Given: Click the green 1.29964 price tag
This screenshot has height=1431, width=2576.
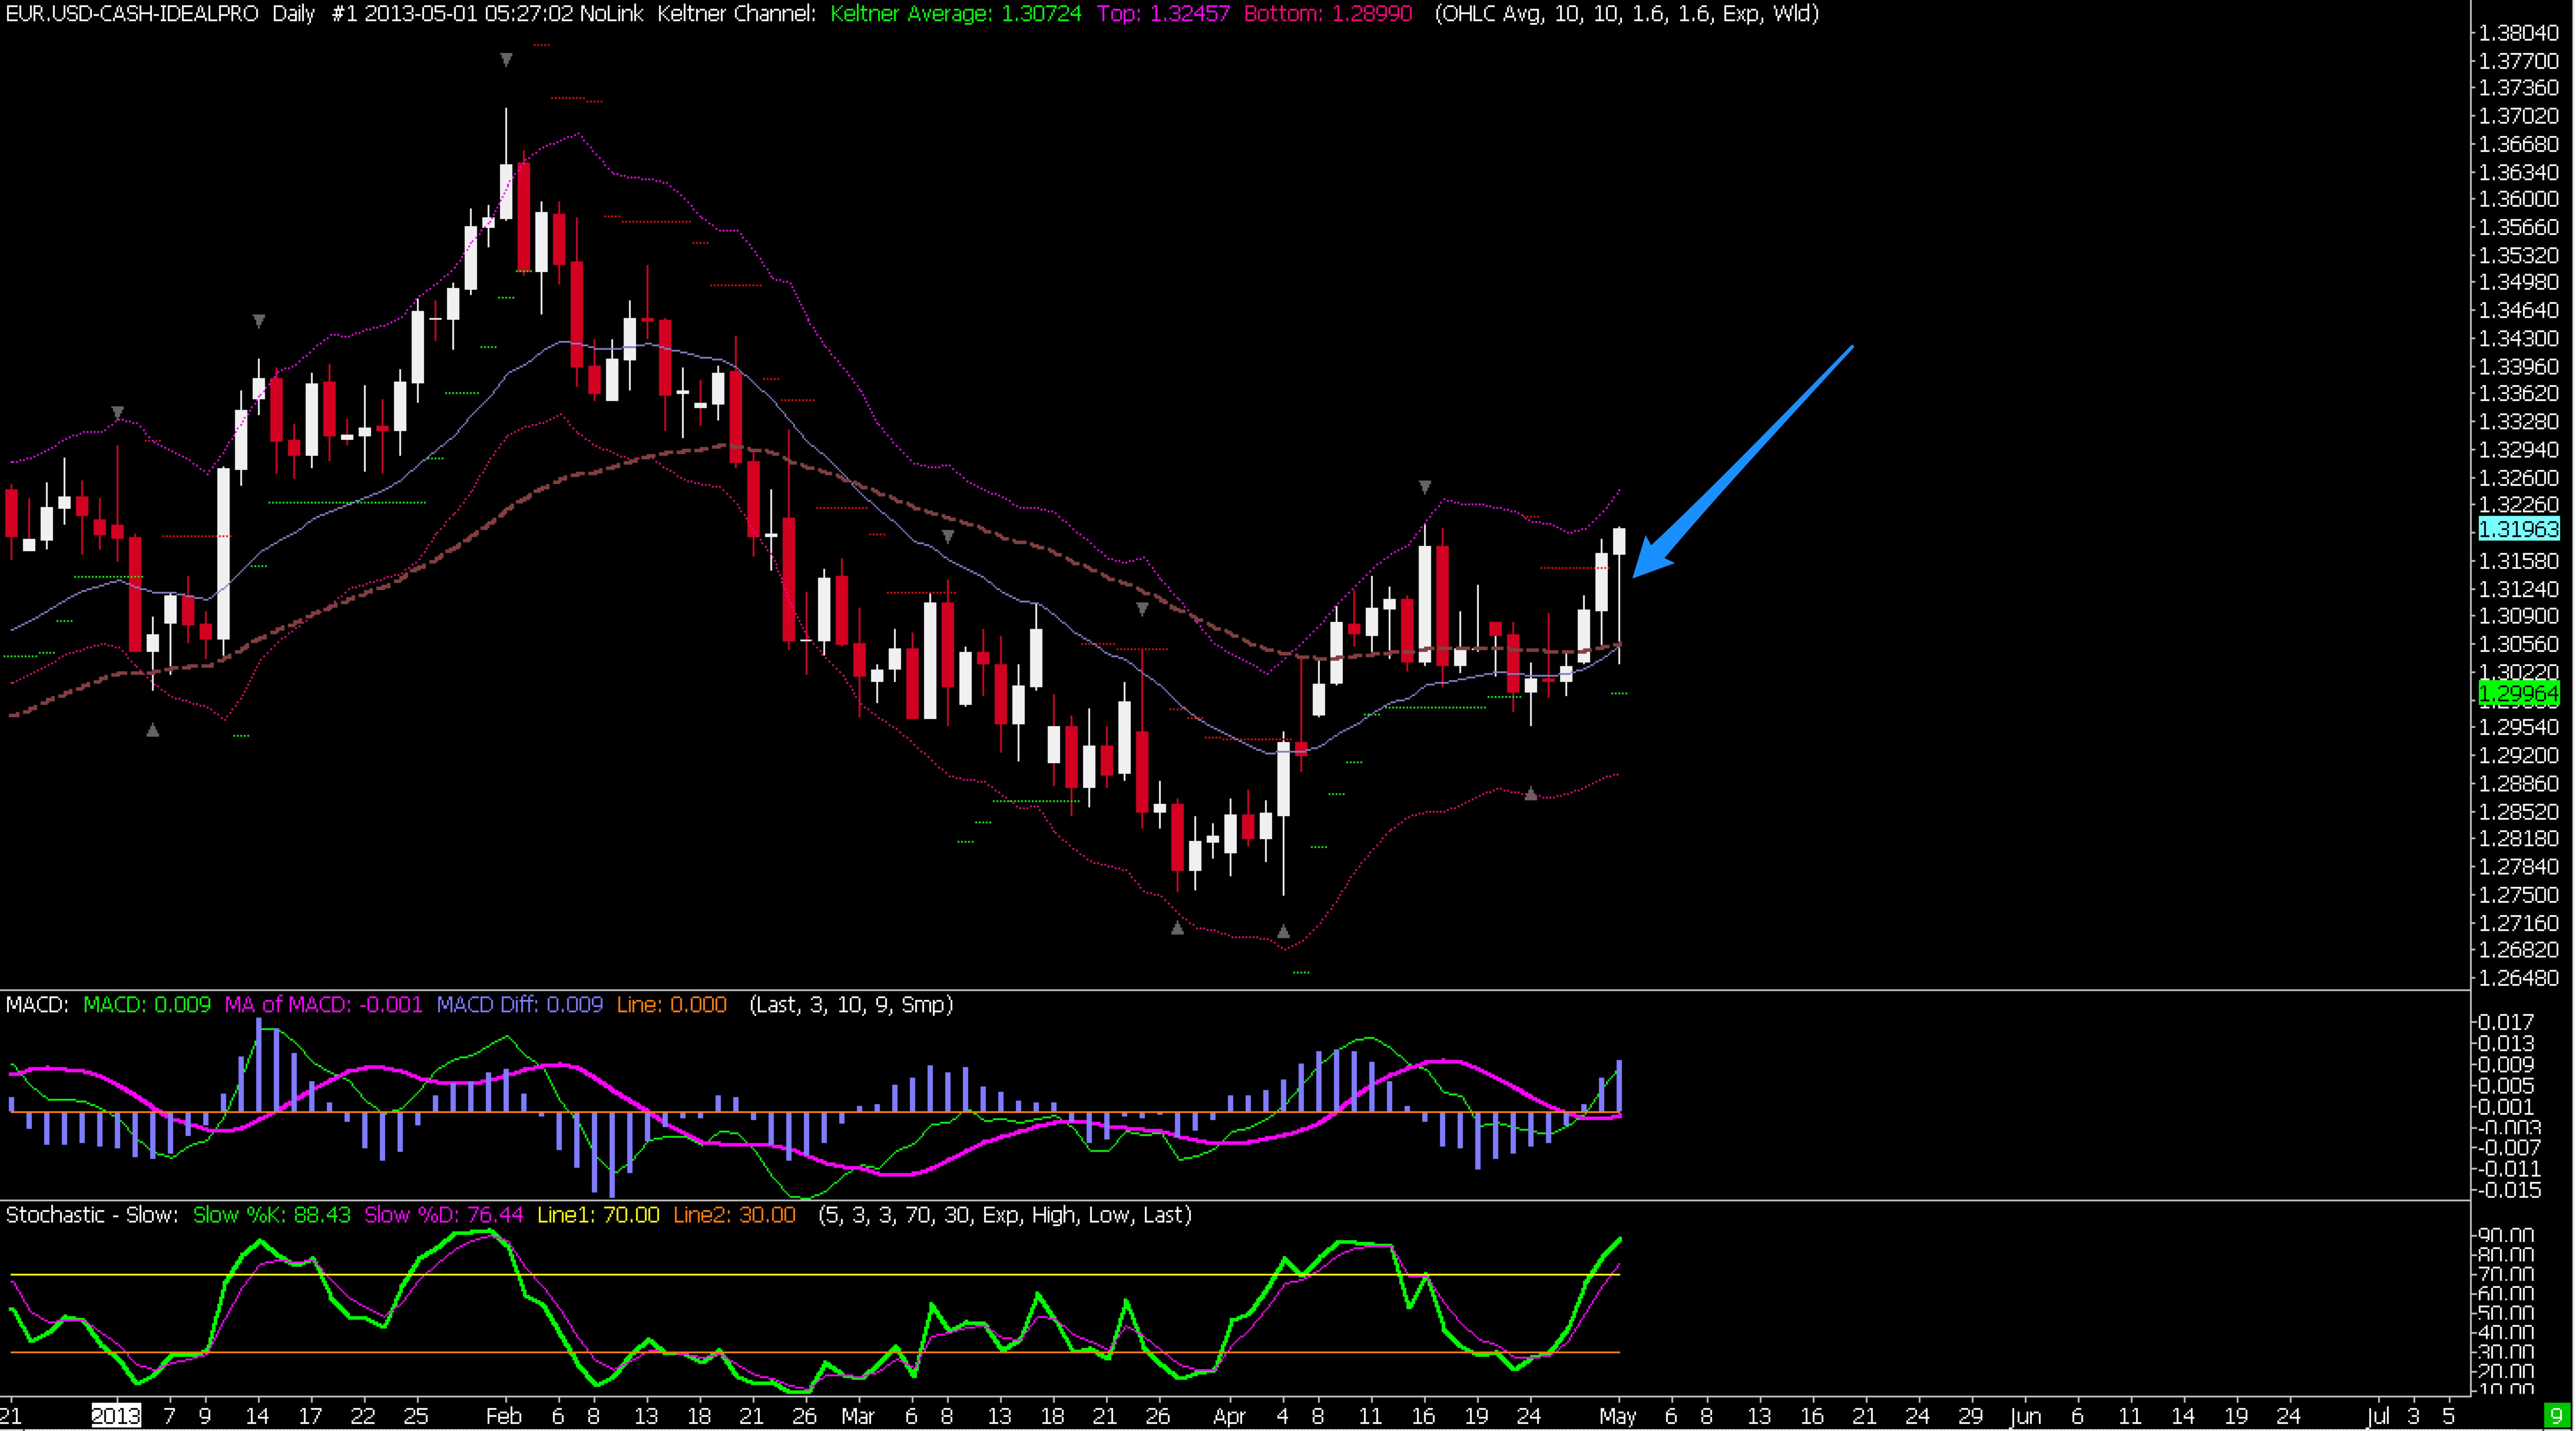Looking at the screenshot, I should [2518, 693].
